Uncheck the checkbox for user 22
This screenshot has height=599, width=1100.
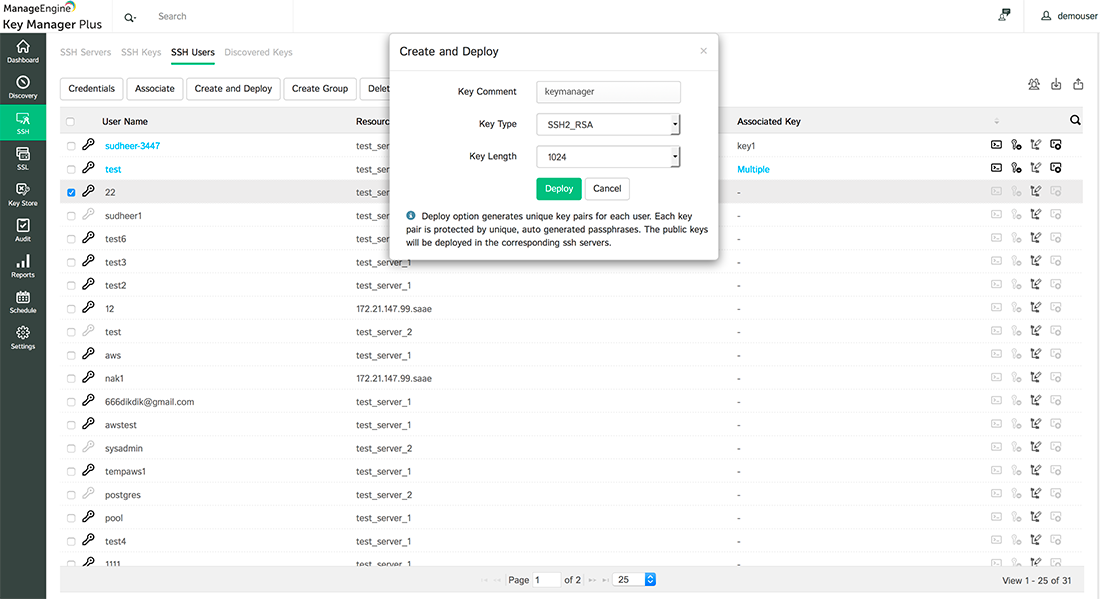click(x=71, y=192)
